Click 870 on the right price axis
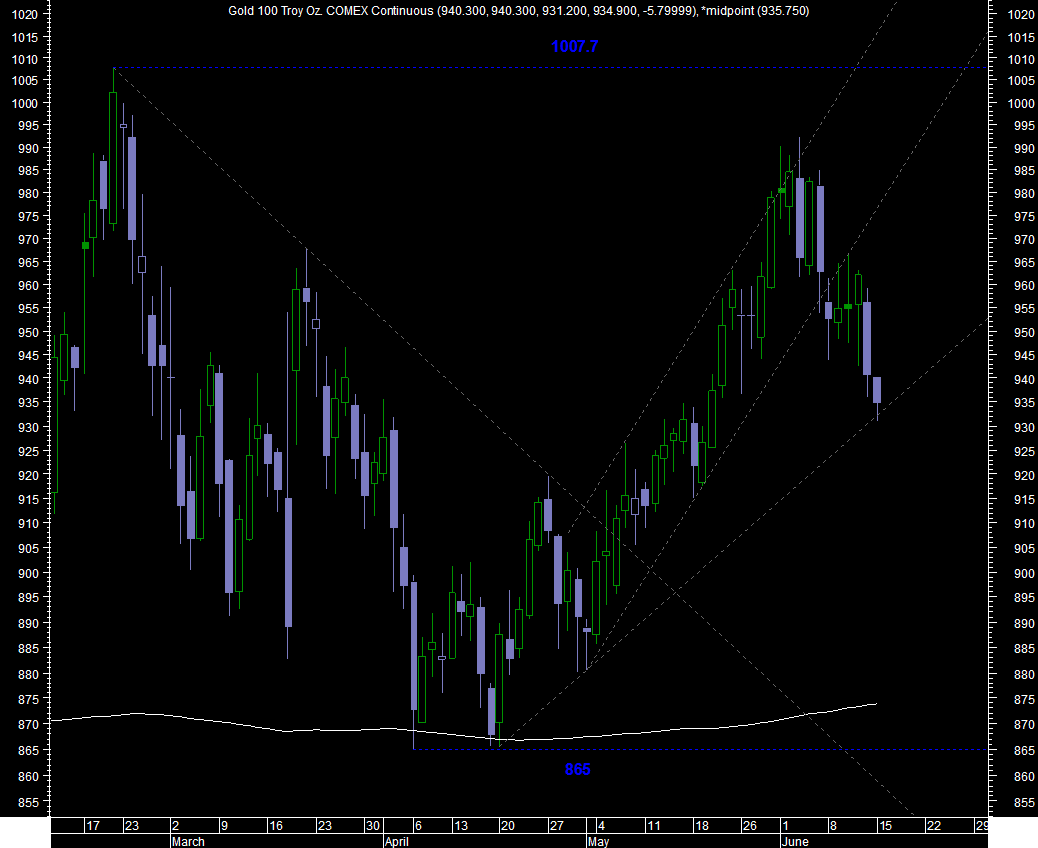Viewport: 1038px width, 848px height. (x=1024, y=725)
